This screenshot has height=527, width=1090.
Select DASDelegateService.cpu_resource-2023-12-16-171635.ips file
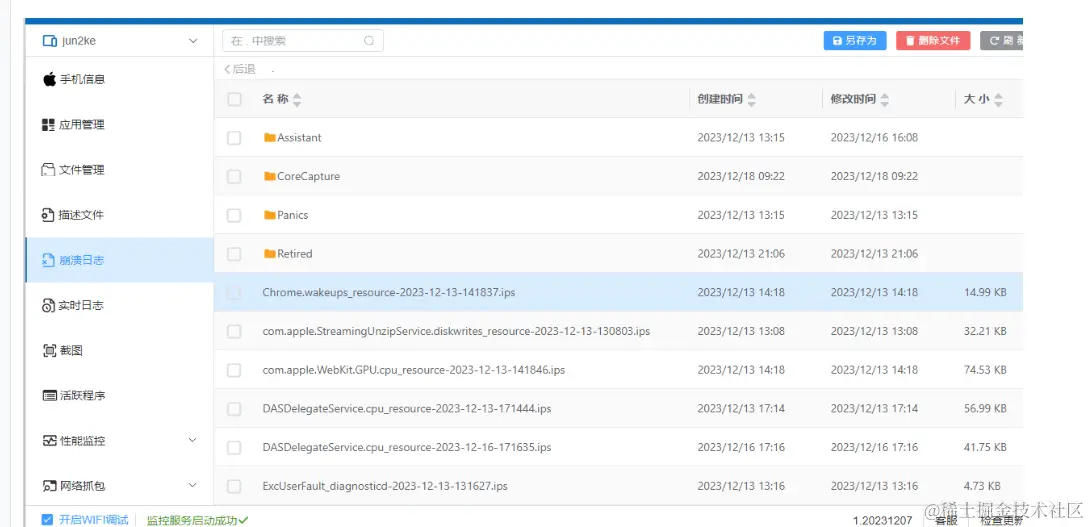pyautogui.click(x=407, y=447)
